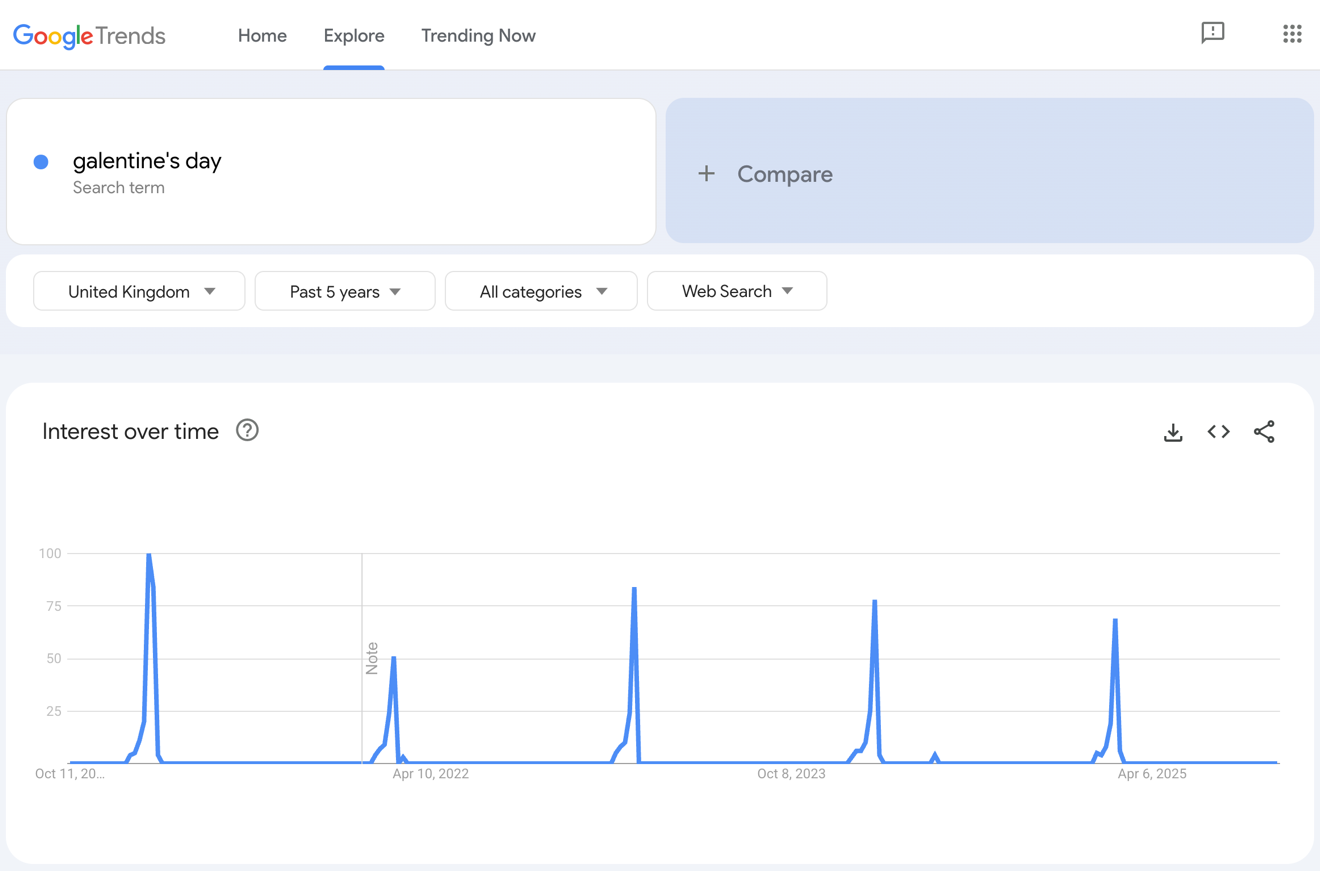Screen dimensions: 1320x871
Task: Select the Explore tab
Action: click(354, 36)
